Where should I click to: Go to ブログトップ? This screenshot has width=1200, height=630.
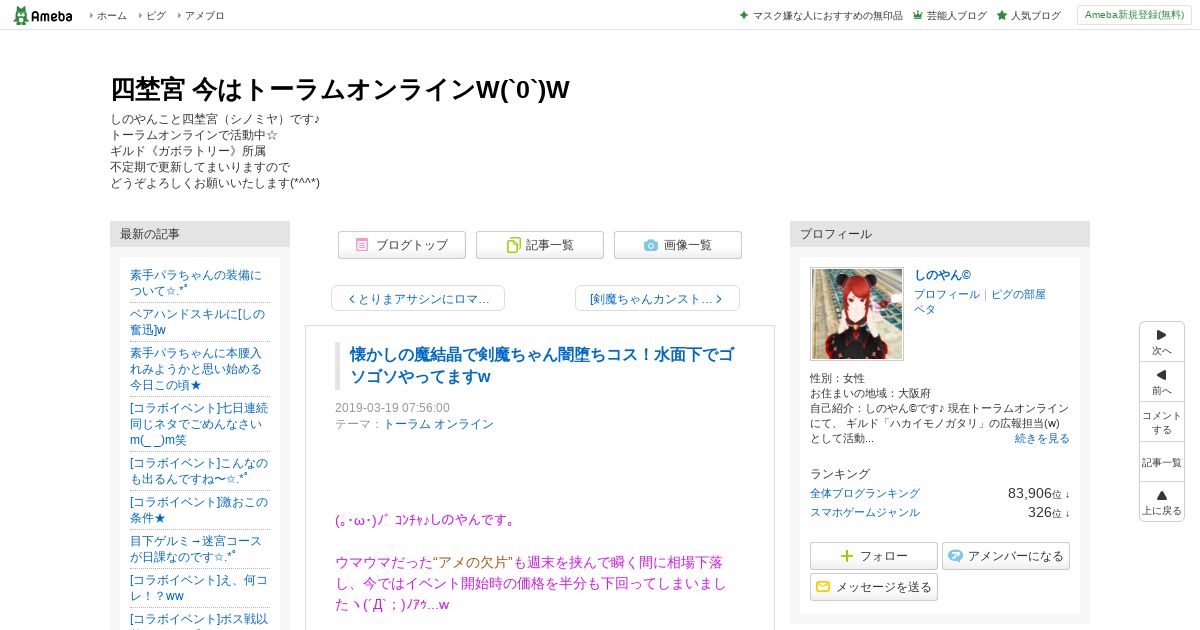coord(402,245)
